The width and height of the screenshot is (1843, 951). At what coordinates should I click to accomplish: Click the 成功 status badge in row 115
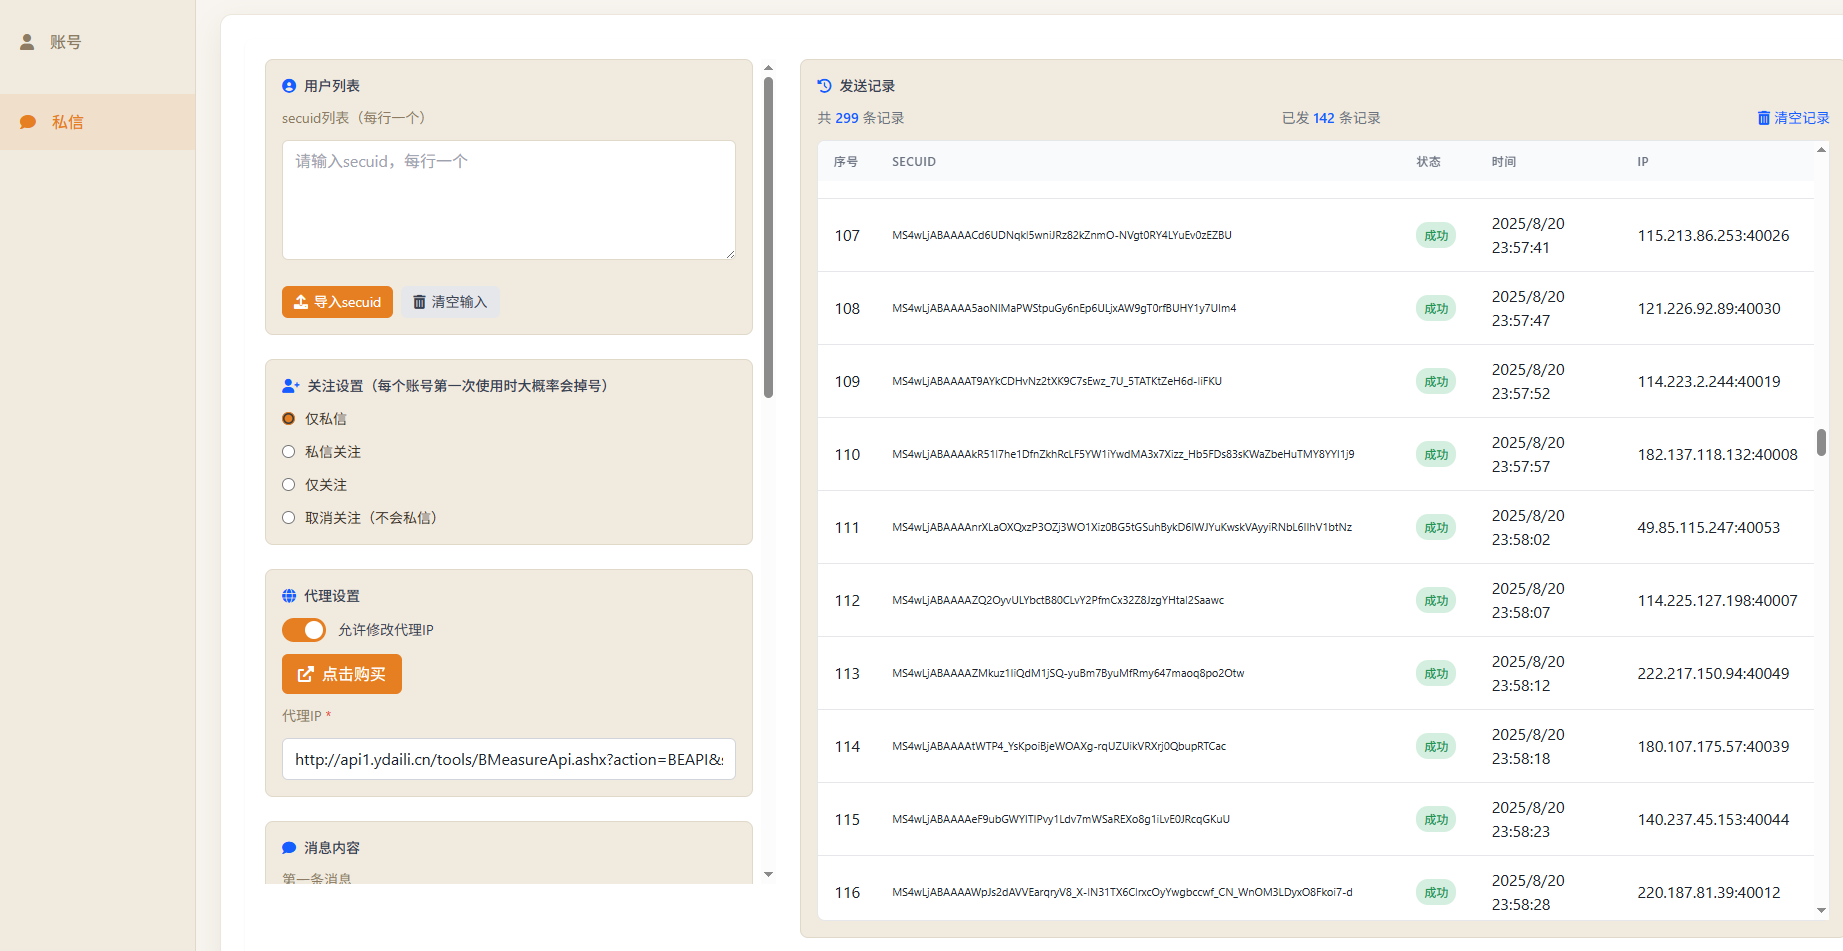tap(1435, 820)
